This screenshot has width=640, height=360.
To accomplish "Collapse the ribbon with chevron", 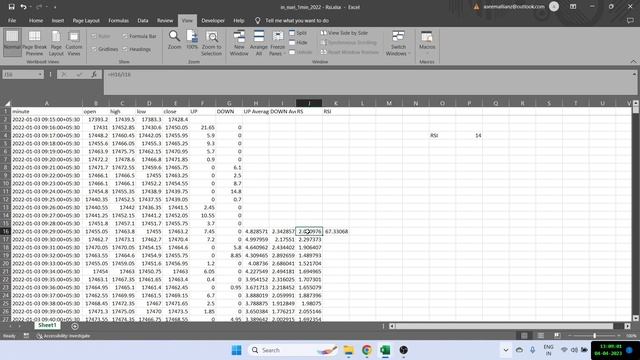I will coord(633,62).
